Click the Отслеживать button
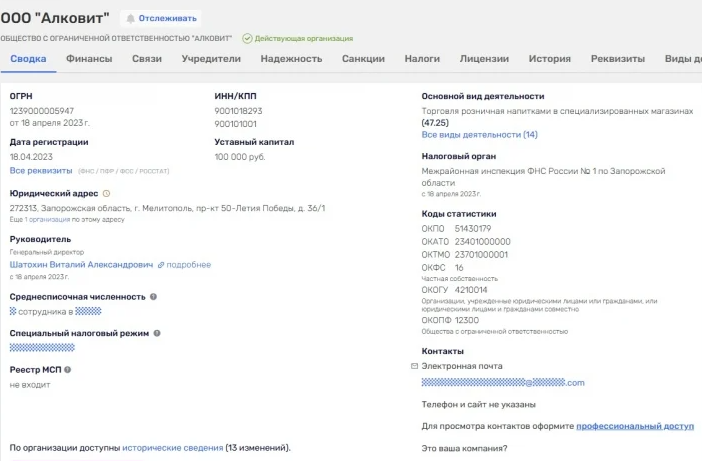The width and height of the screenshot is (702, 461). 161,18
